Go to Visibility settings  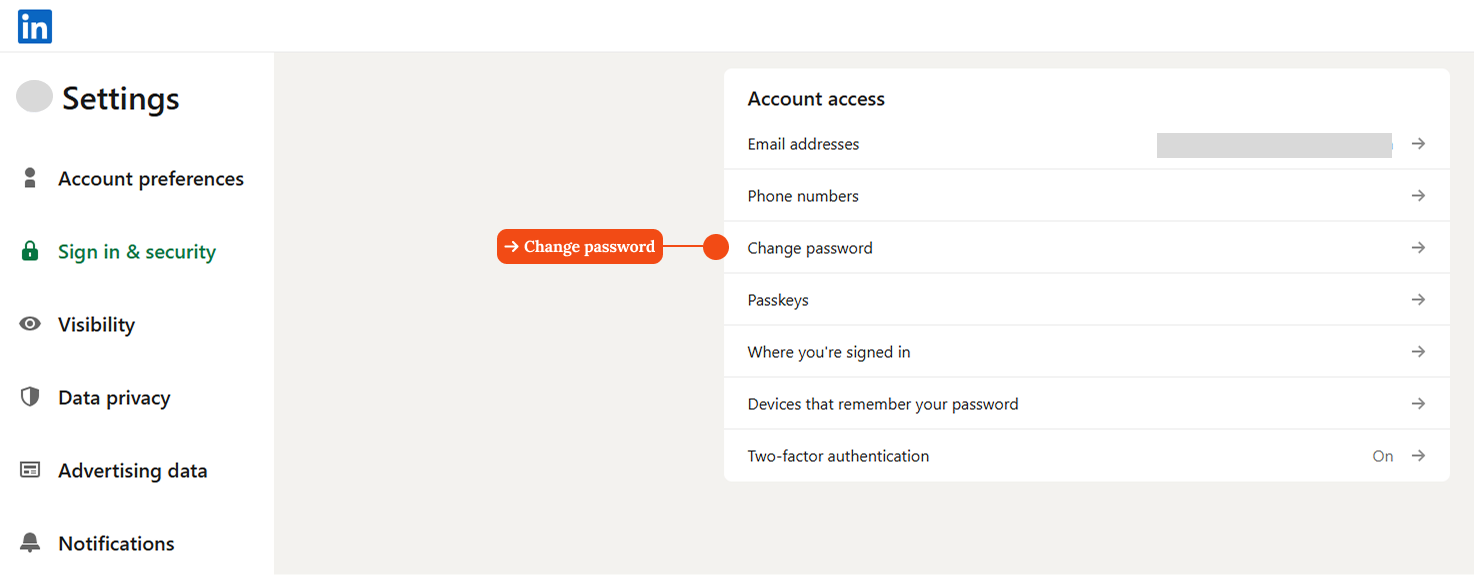[x=96, y=325]
